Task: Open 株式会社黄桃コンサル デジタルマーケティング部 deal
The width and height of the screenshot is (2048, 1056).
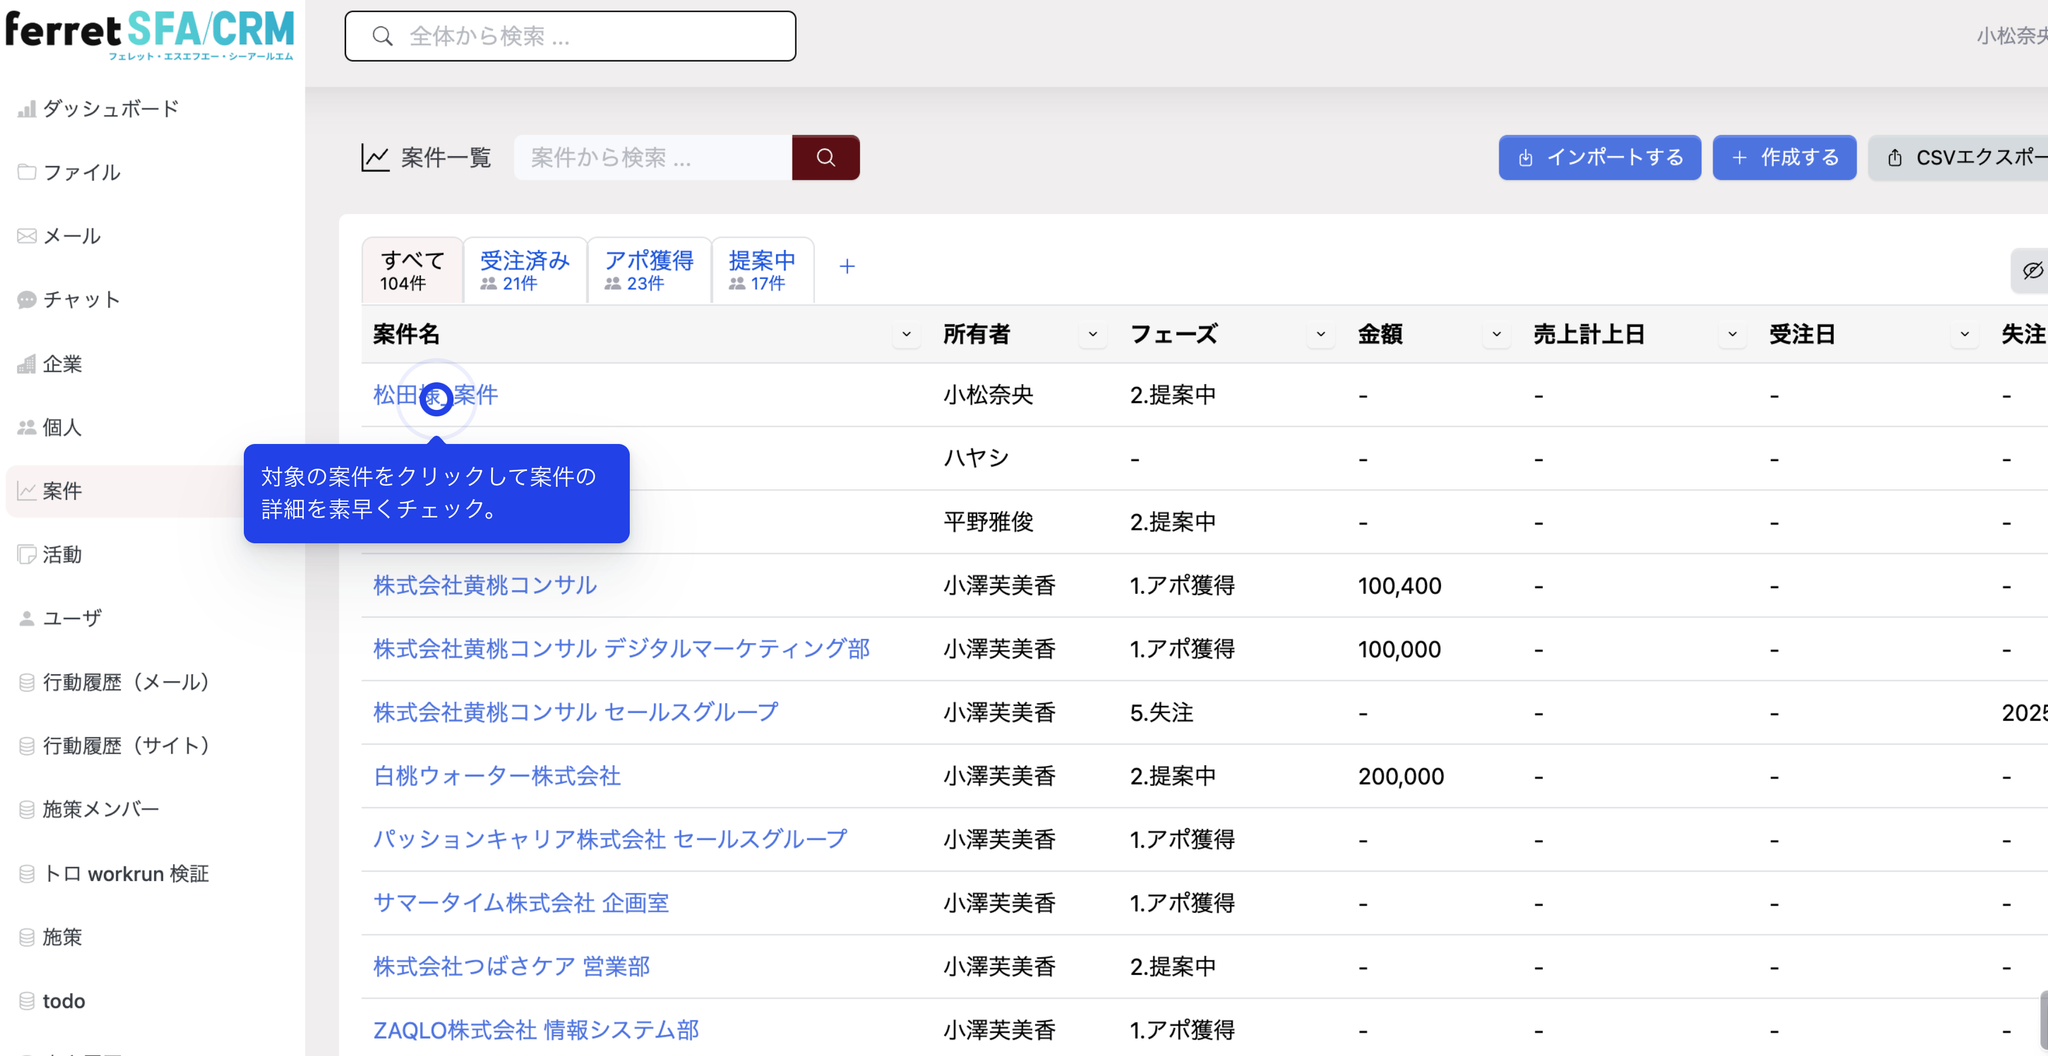Action: click(621, 649)
